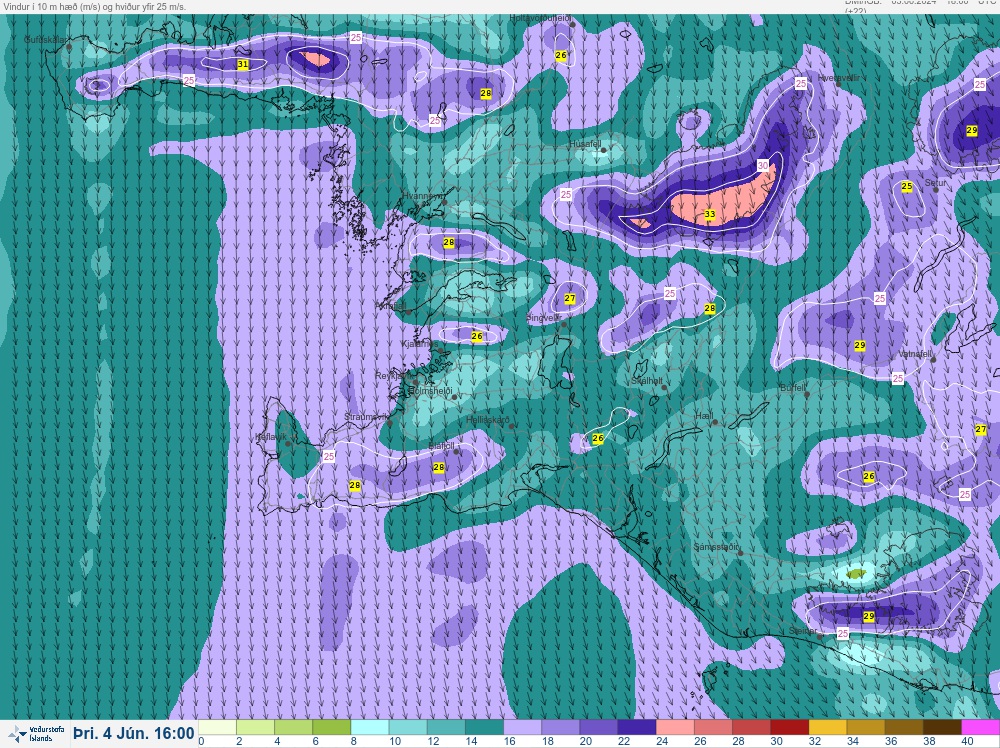This screenshot has width=1000, height=748.
Task: Click the Vatnsfell station label
Action: pyautogui.click(x=915, y=353)
